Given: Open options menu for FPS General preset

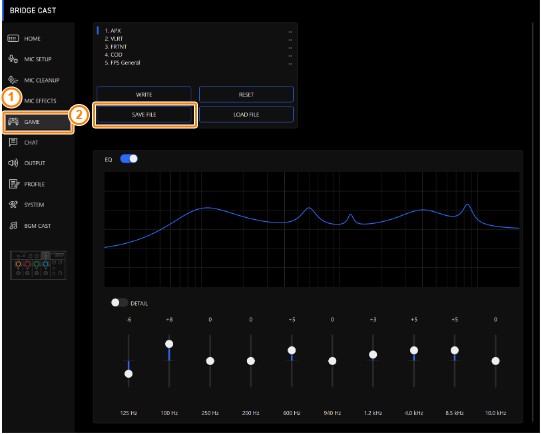Looking at the screenshot, I should pyautogui.click(x=290, y=63).
